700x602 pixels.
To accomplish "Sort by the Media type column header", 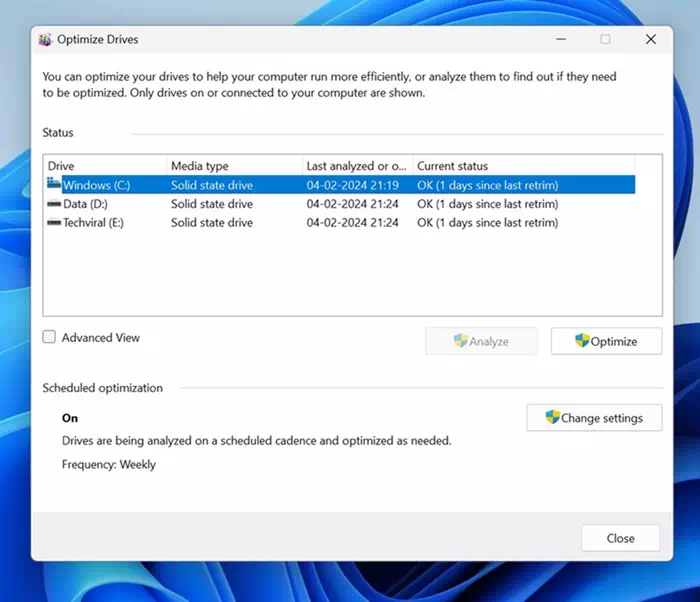I will tap(235, 166).
